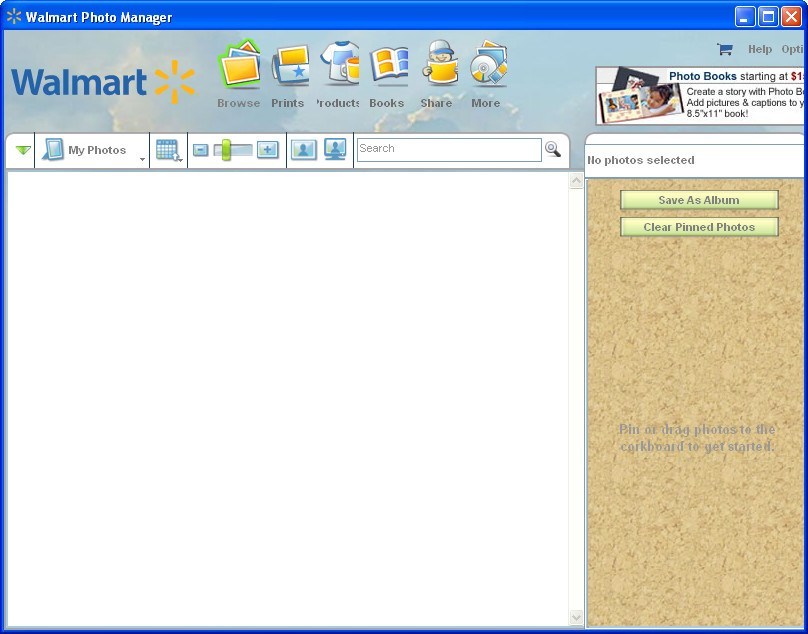Open the Products section icon

[340, 63]
